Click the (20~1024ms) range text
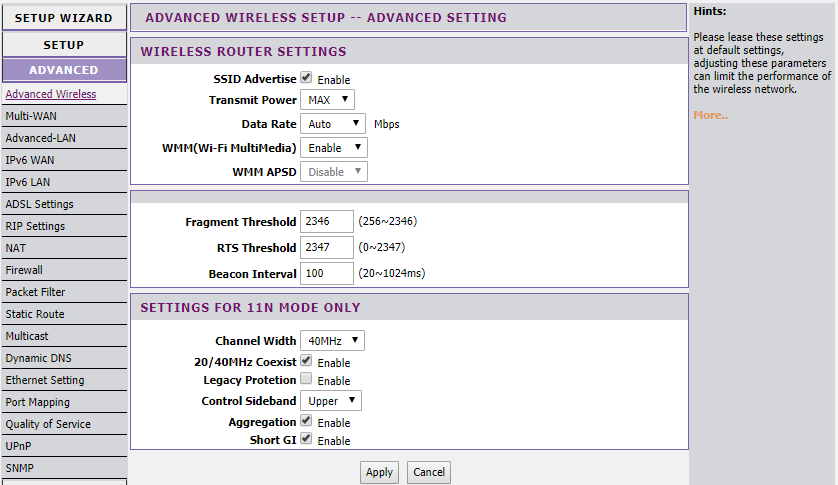838x485 pixels. pyautogui.click(x=392, y=273)
